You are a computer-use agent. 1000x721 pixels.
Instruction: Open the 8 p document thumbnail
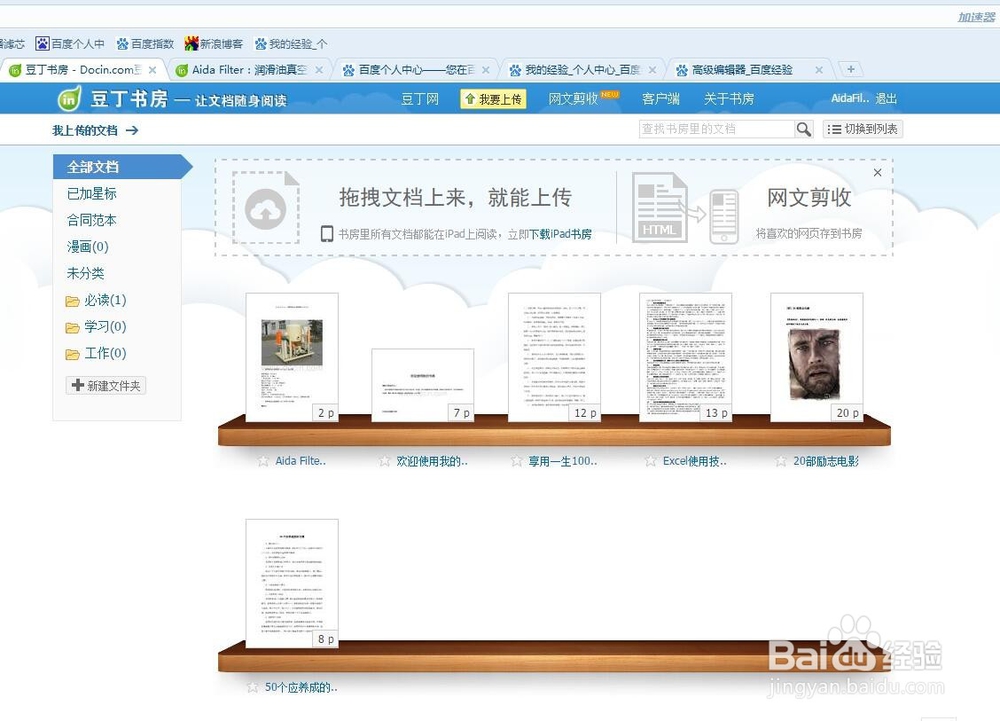tap(292, 583)
